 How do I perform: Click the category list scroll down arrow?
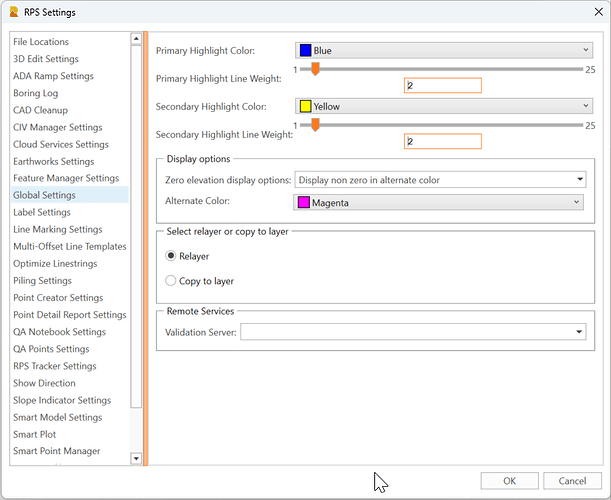coord(137,458)
